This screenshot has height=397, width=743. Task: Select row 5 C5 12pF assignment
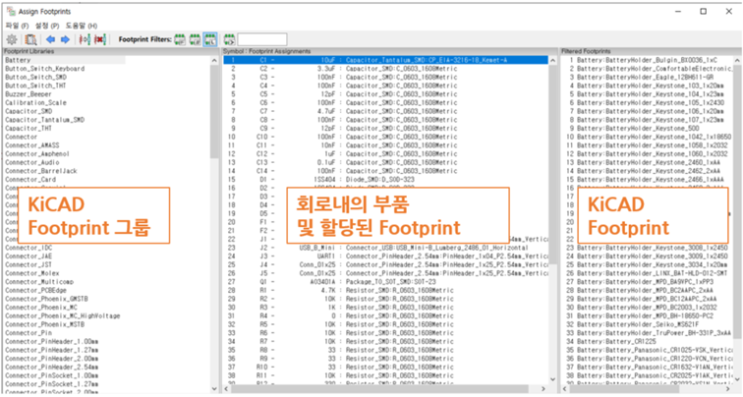coord(386,94)
